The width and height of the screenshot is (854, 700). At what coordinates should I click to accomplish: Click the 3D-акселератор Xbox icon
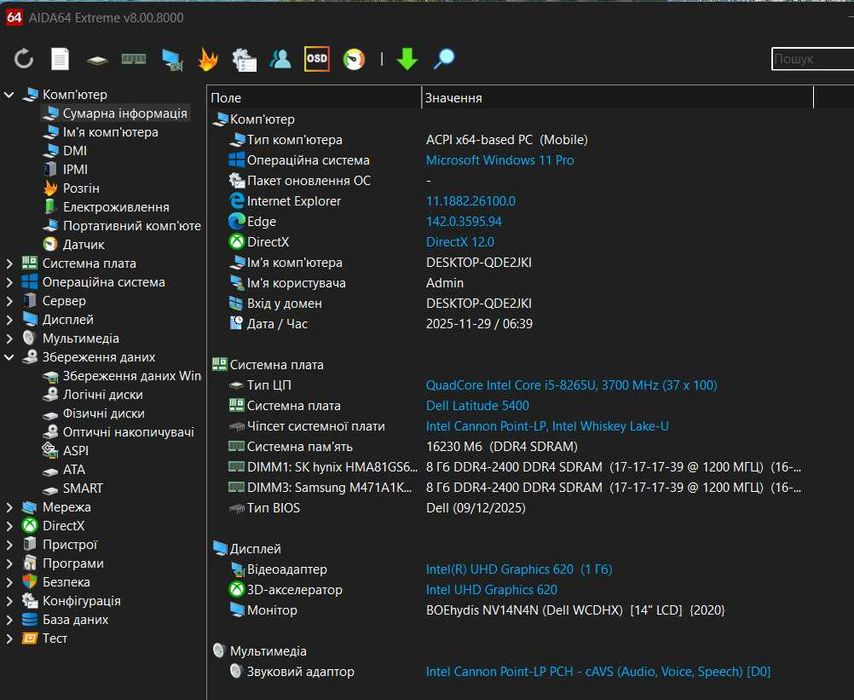click(236, 589)
